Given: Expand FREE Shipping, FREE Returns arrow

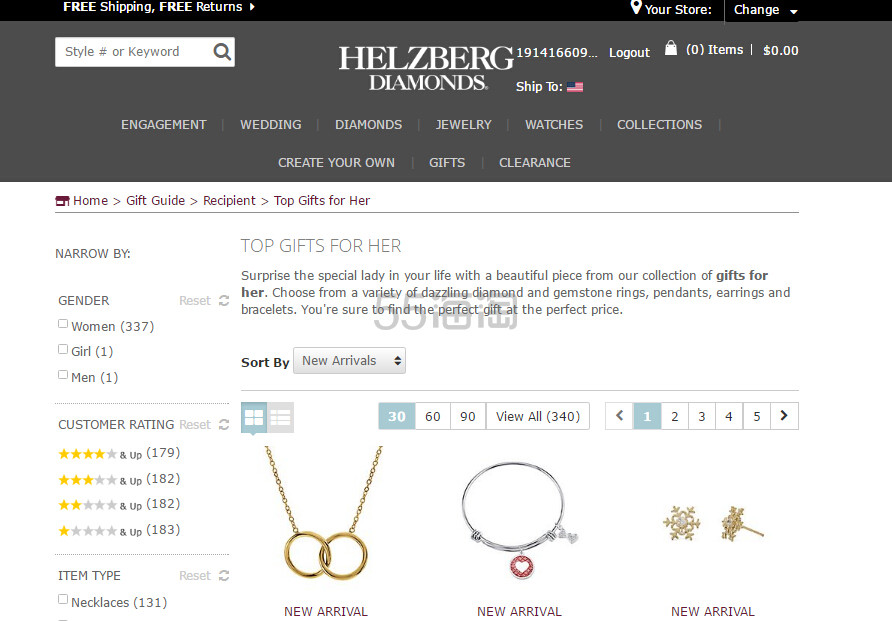Looking at the screenshot, I should click(x=252, y=7).
